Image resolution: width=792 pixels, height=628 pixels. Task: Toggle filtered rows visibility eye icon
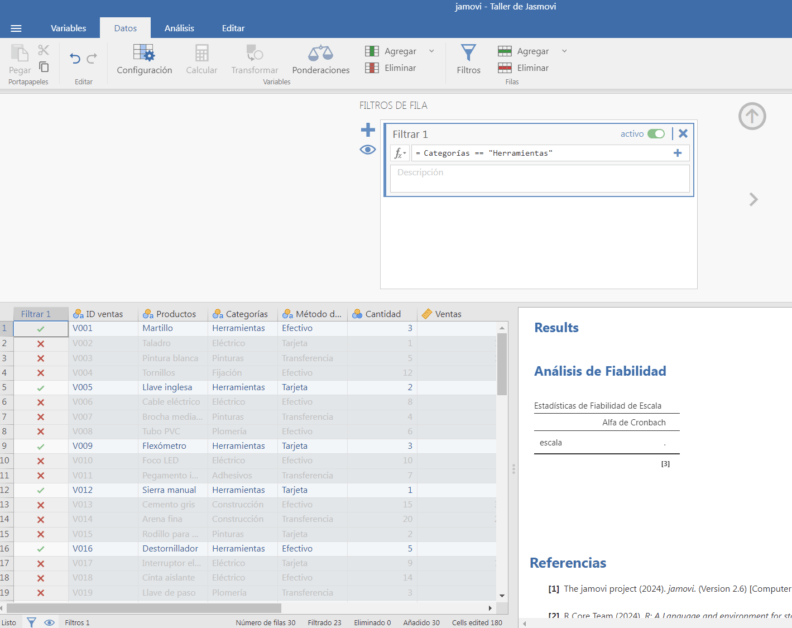click(368, 150)
